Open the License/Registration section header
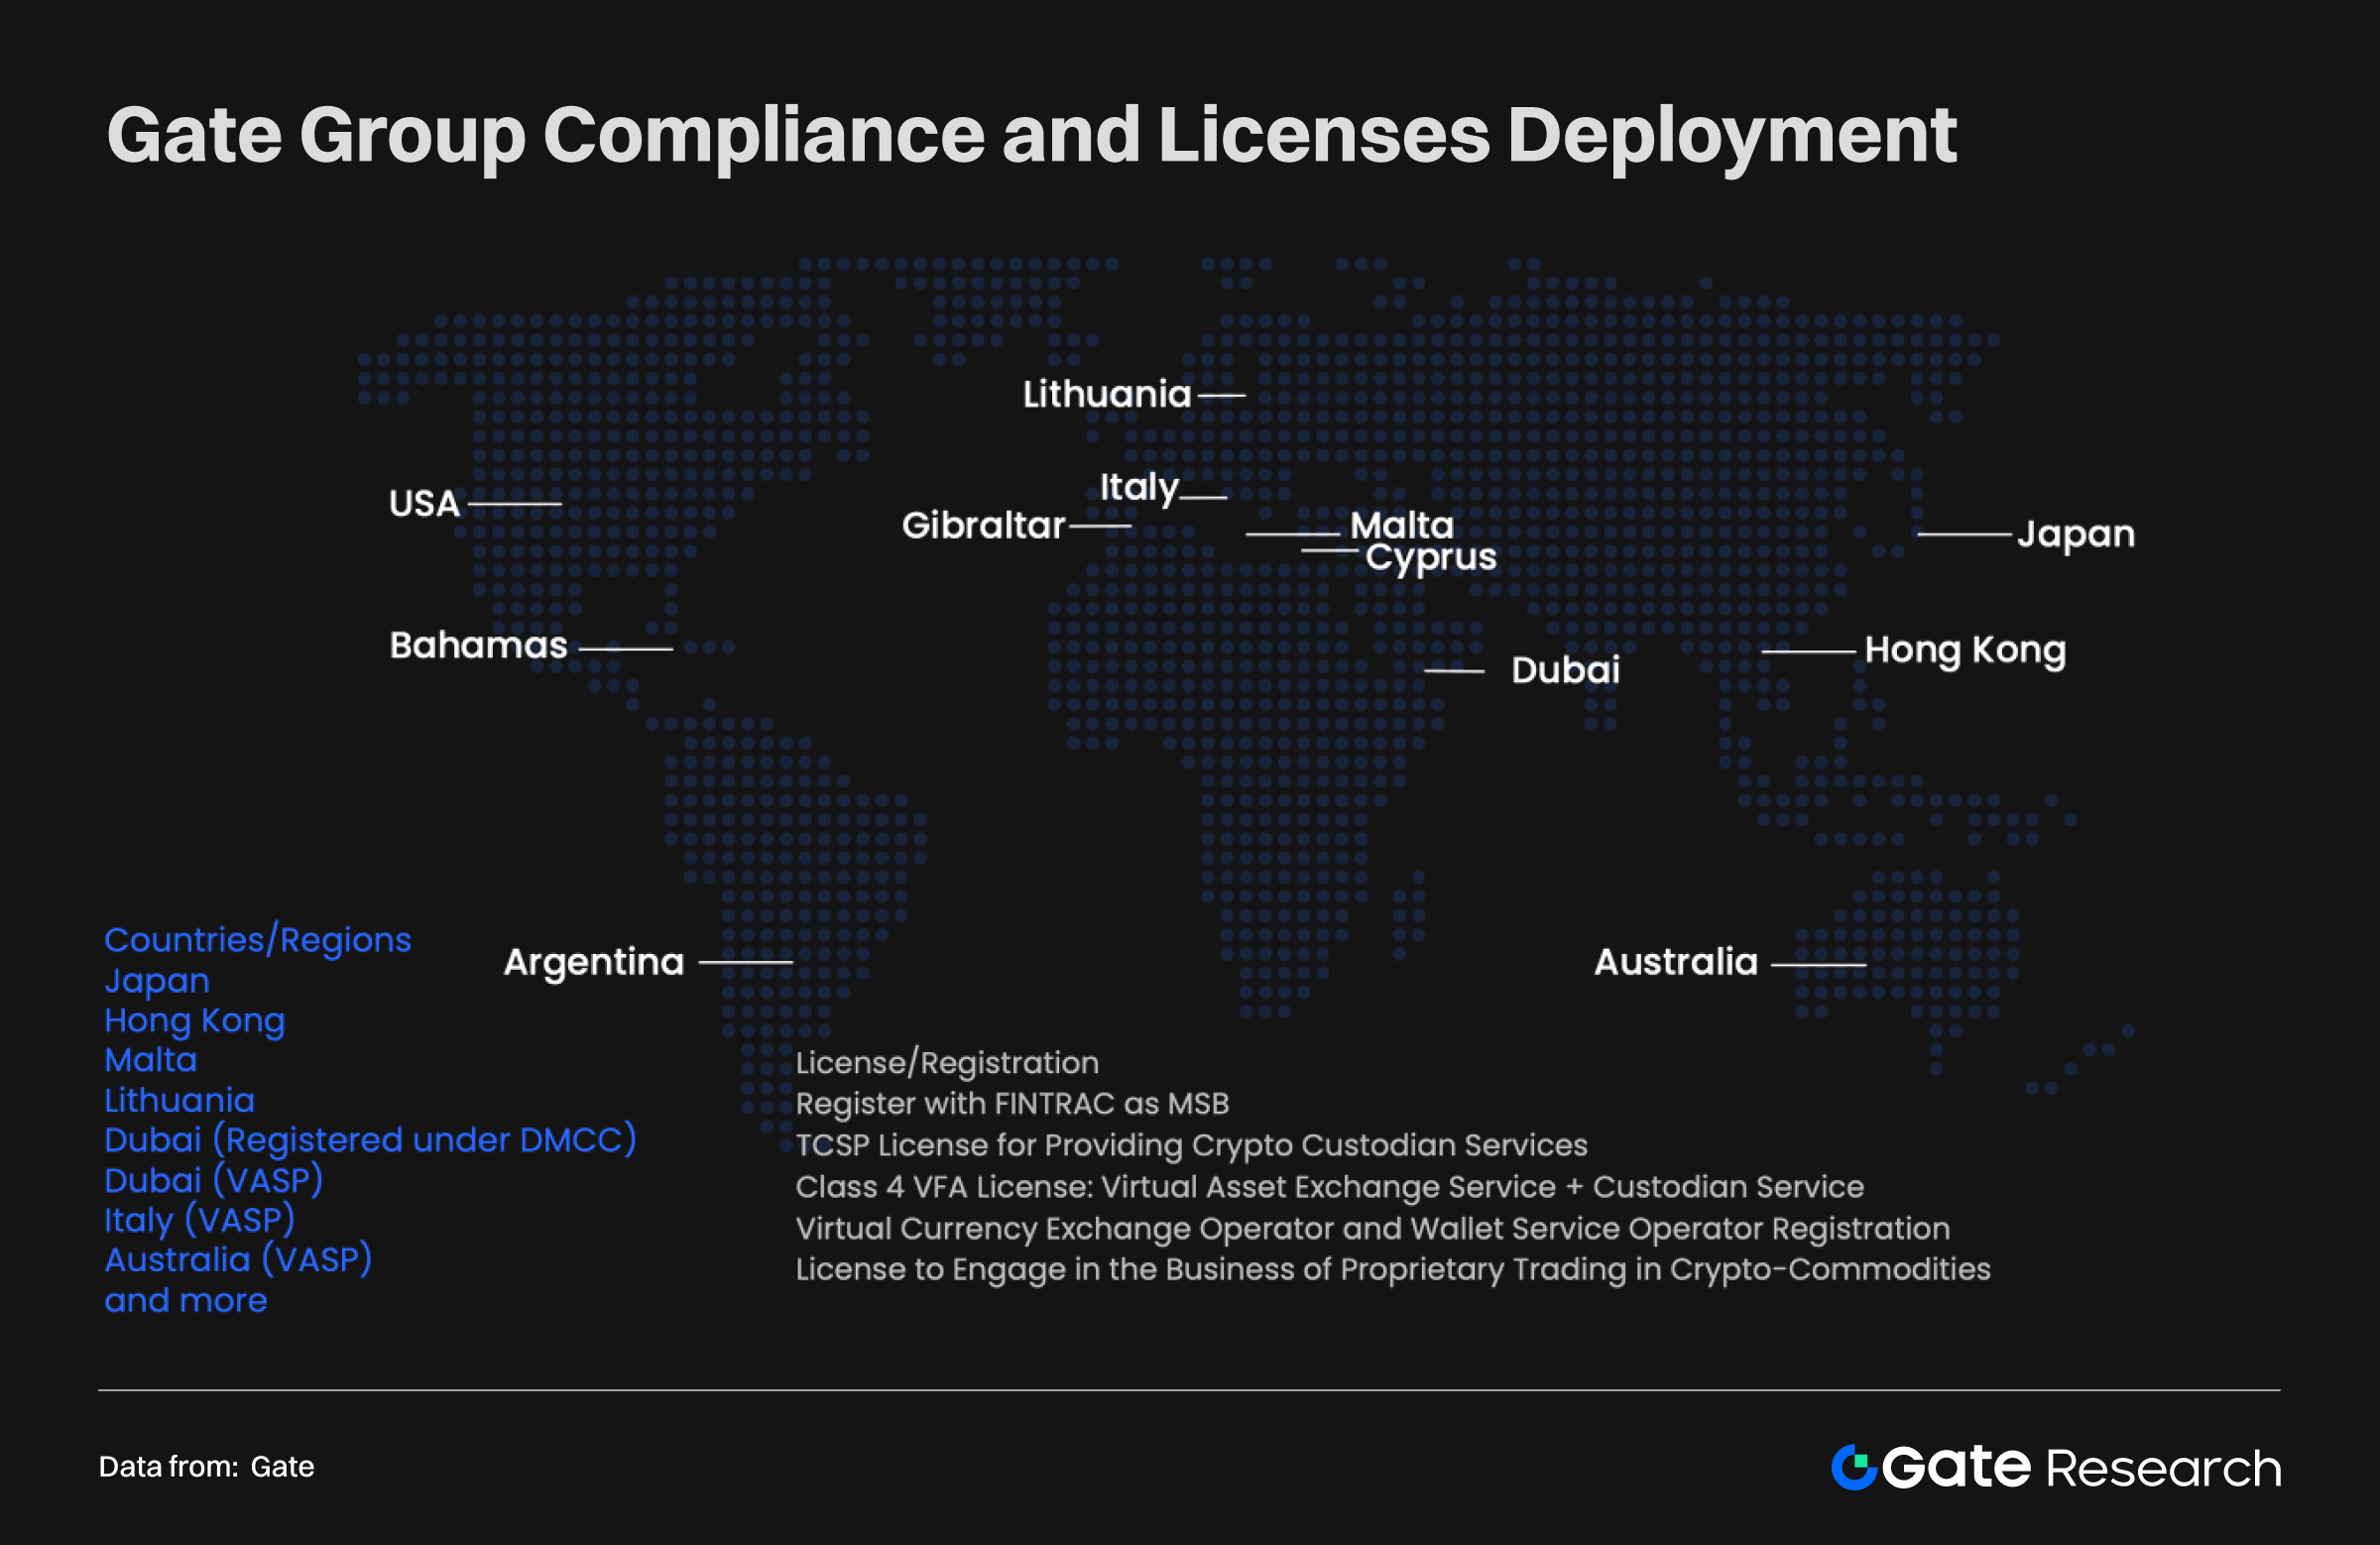The width and height of the screenshot is (2380, 1545). (x=947, y=1062)
